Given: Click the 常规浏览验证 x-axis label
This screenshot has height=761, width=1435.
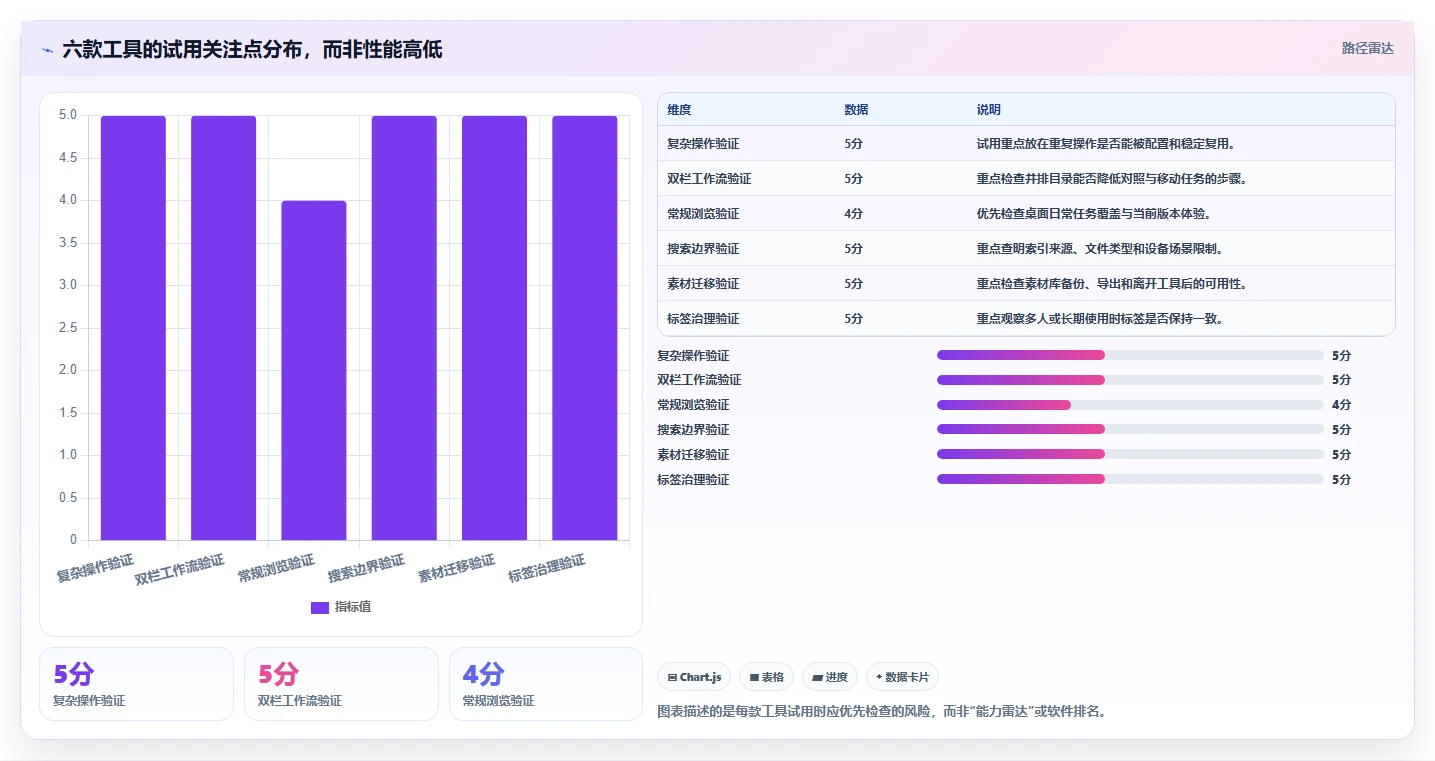Looking at the screenshot, I should point(276,567).
